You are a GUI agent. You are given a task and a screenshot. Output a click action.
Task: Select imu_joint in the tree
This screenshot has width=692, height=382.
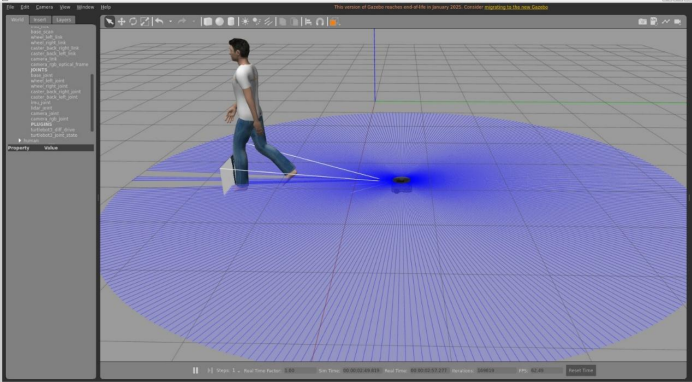click(x=41, y=102)
